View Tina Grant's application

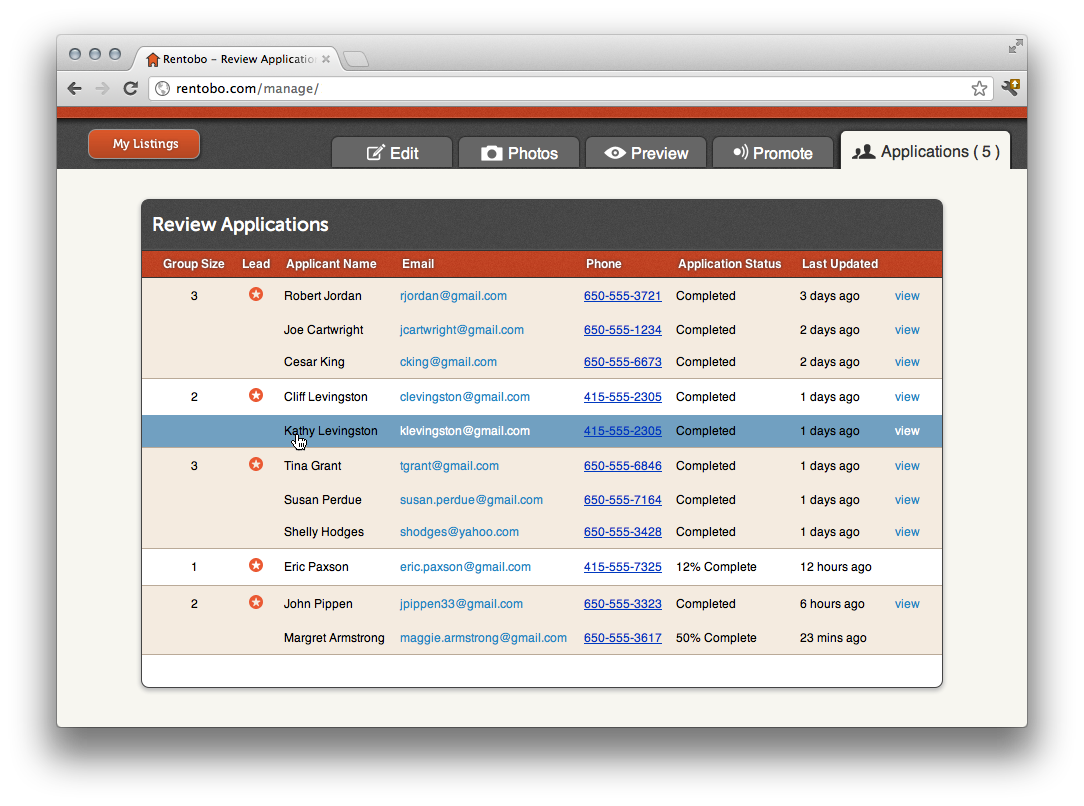pyautogui.click(x=907, y=466)
